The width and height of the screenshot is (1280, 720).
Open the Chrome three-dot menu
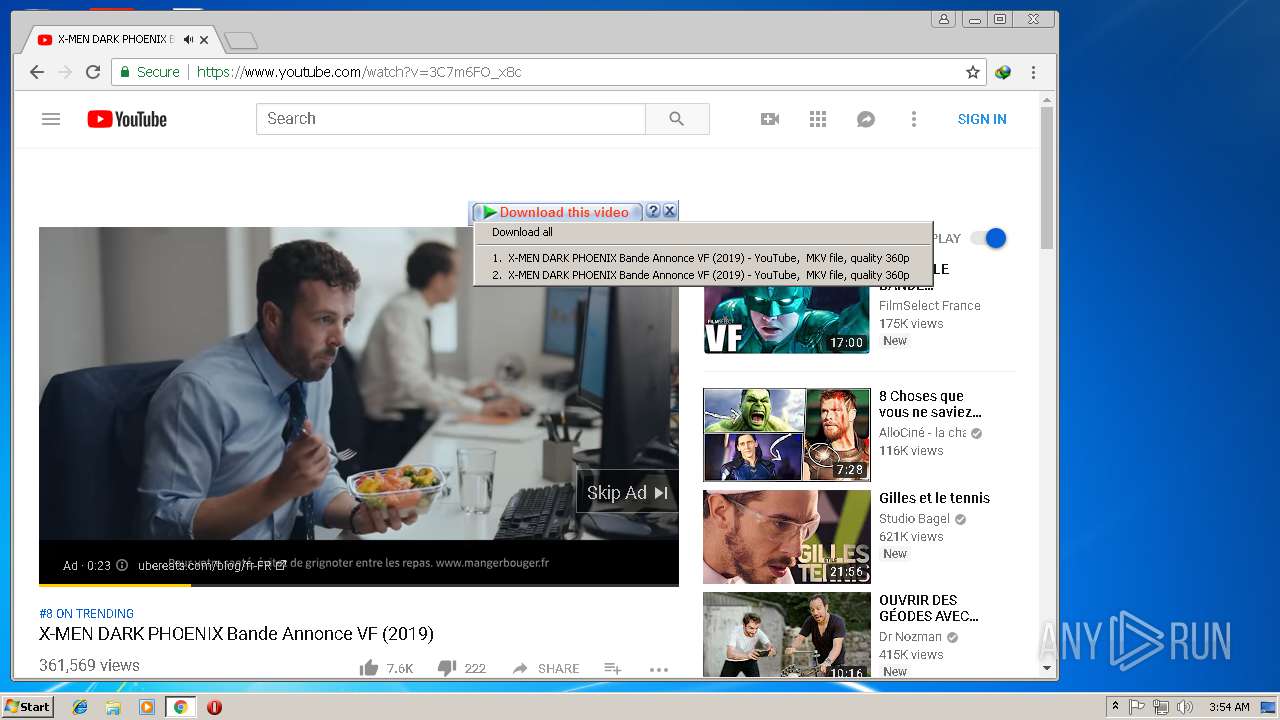[x=1033, y=72]
